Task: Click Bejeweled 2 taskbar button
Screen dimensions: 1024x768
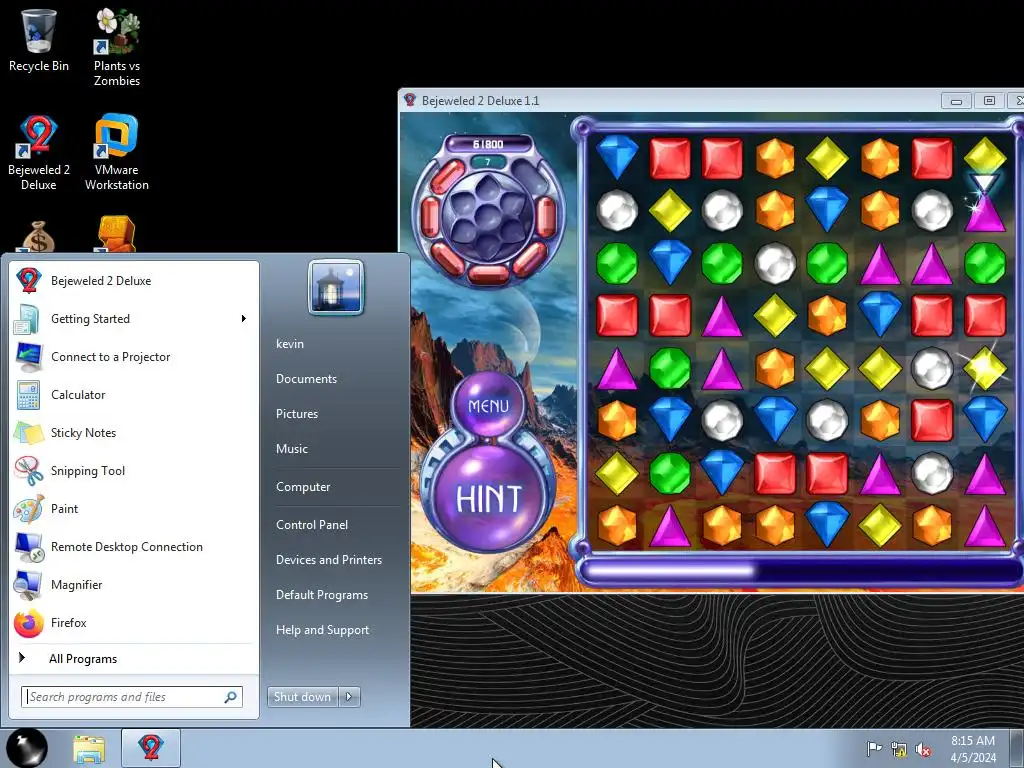Action: [150, 748]
